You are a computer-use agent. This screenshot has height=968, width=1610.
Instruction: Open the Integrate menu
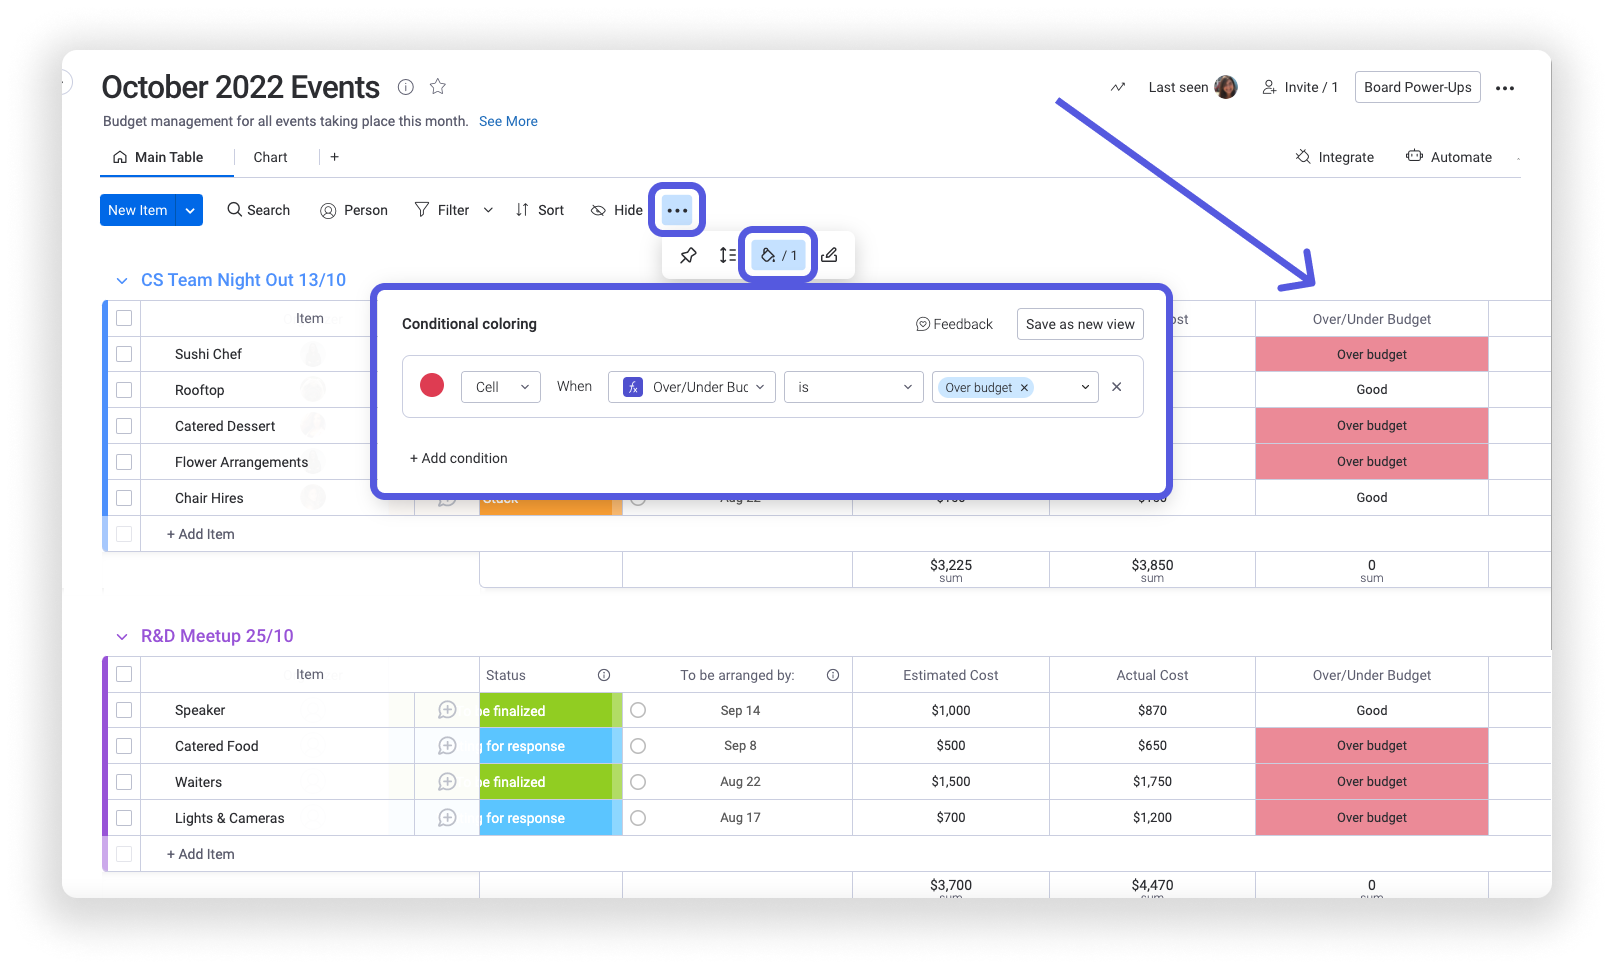(1334, 157)
